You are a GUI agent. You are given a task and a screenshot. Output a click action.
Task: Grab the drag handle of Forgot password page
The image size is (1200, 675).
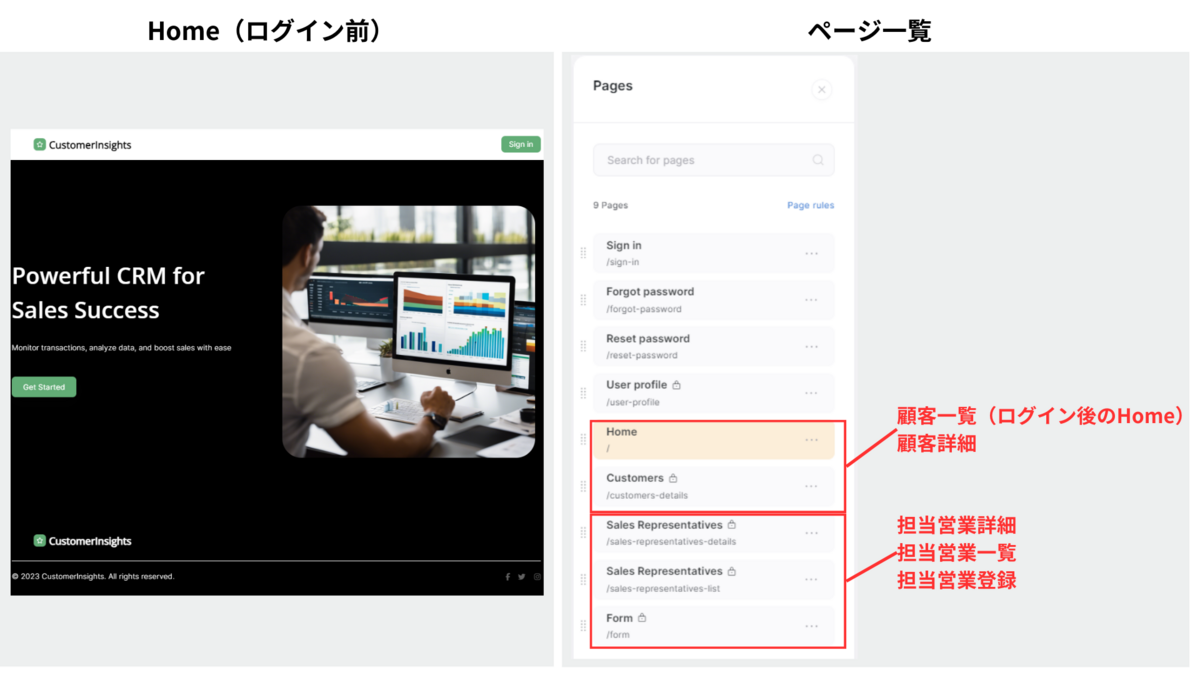[583, 300]
